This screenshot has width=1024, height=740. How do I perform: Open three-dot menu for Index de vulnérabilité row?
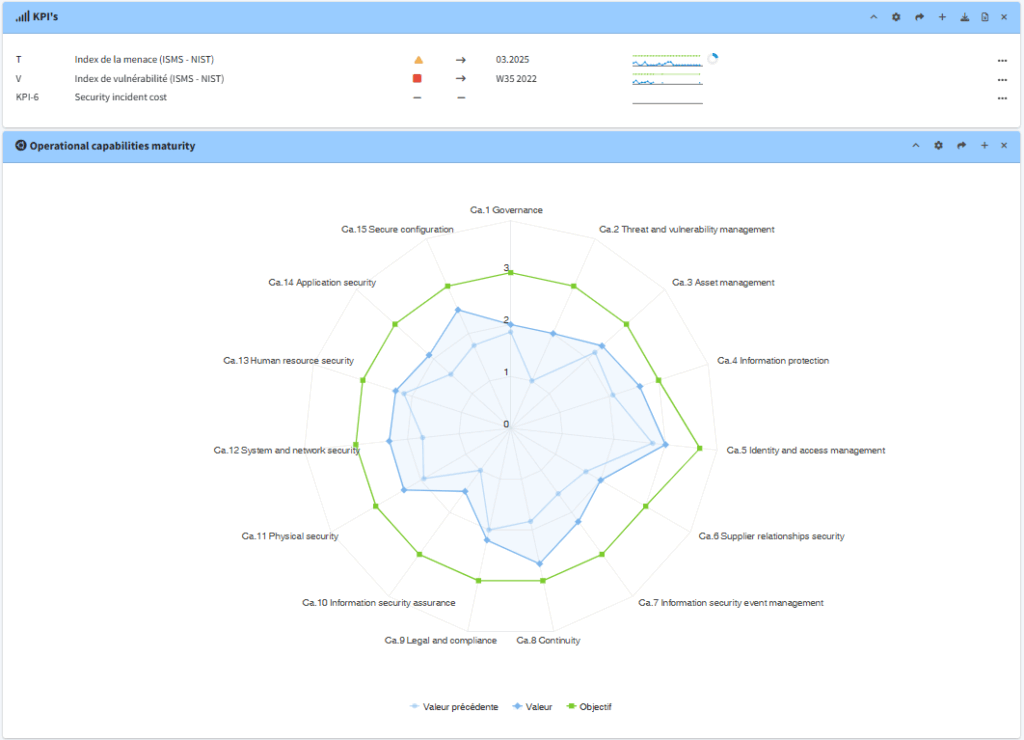(1002, 79)
